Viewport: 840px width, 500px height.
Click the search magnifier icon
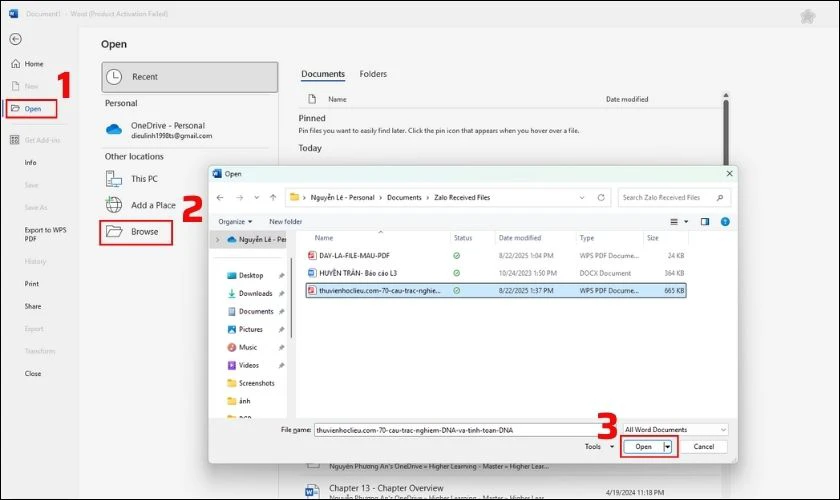(x=720, y=198)
